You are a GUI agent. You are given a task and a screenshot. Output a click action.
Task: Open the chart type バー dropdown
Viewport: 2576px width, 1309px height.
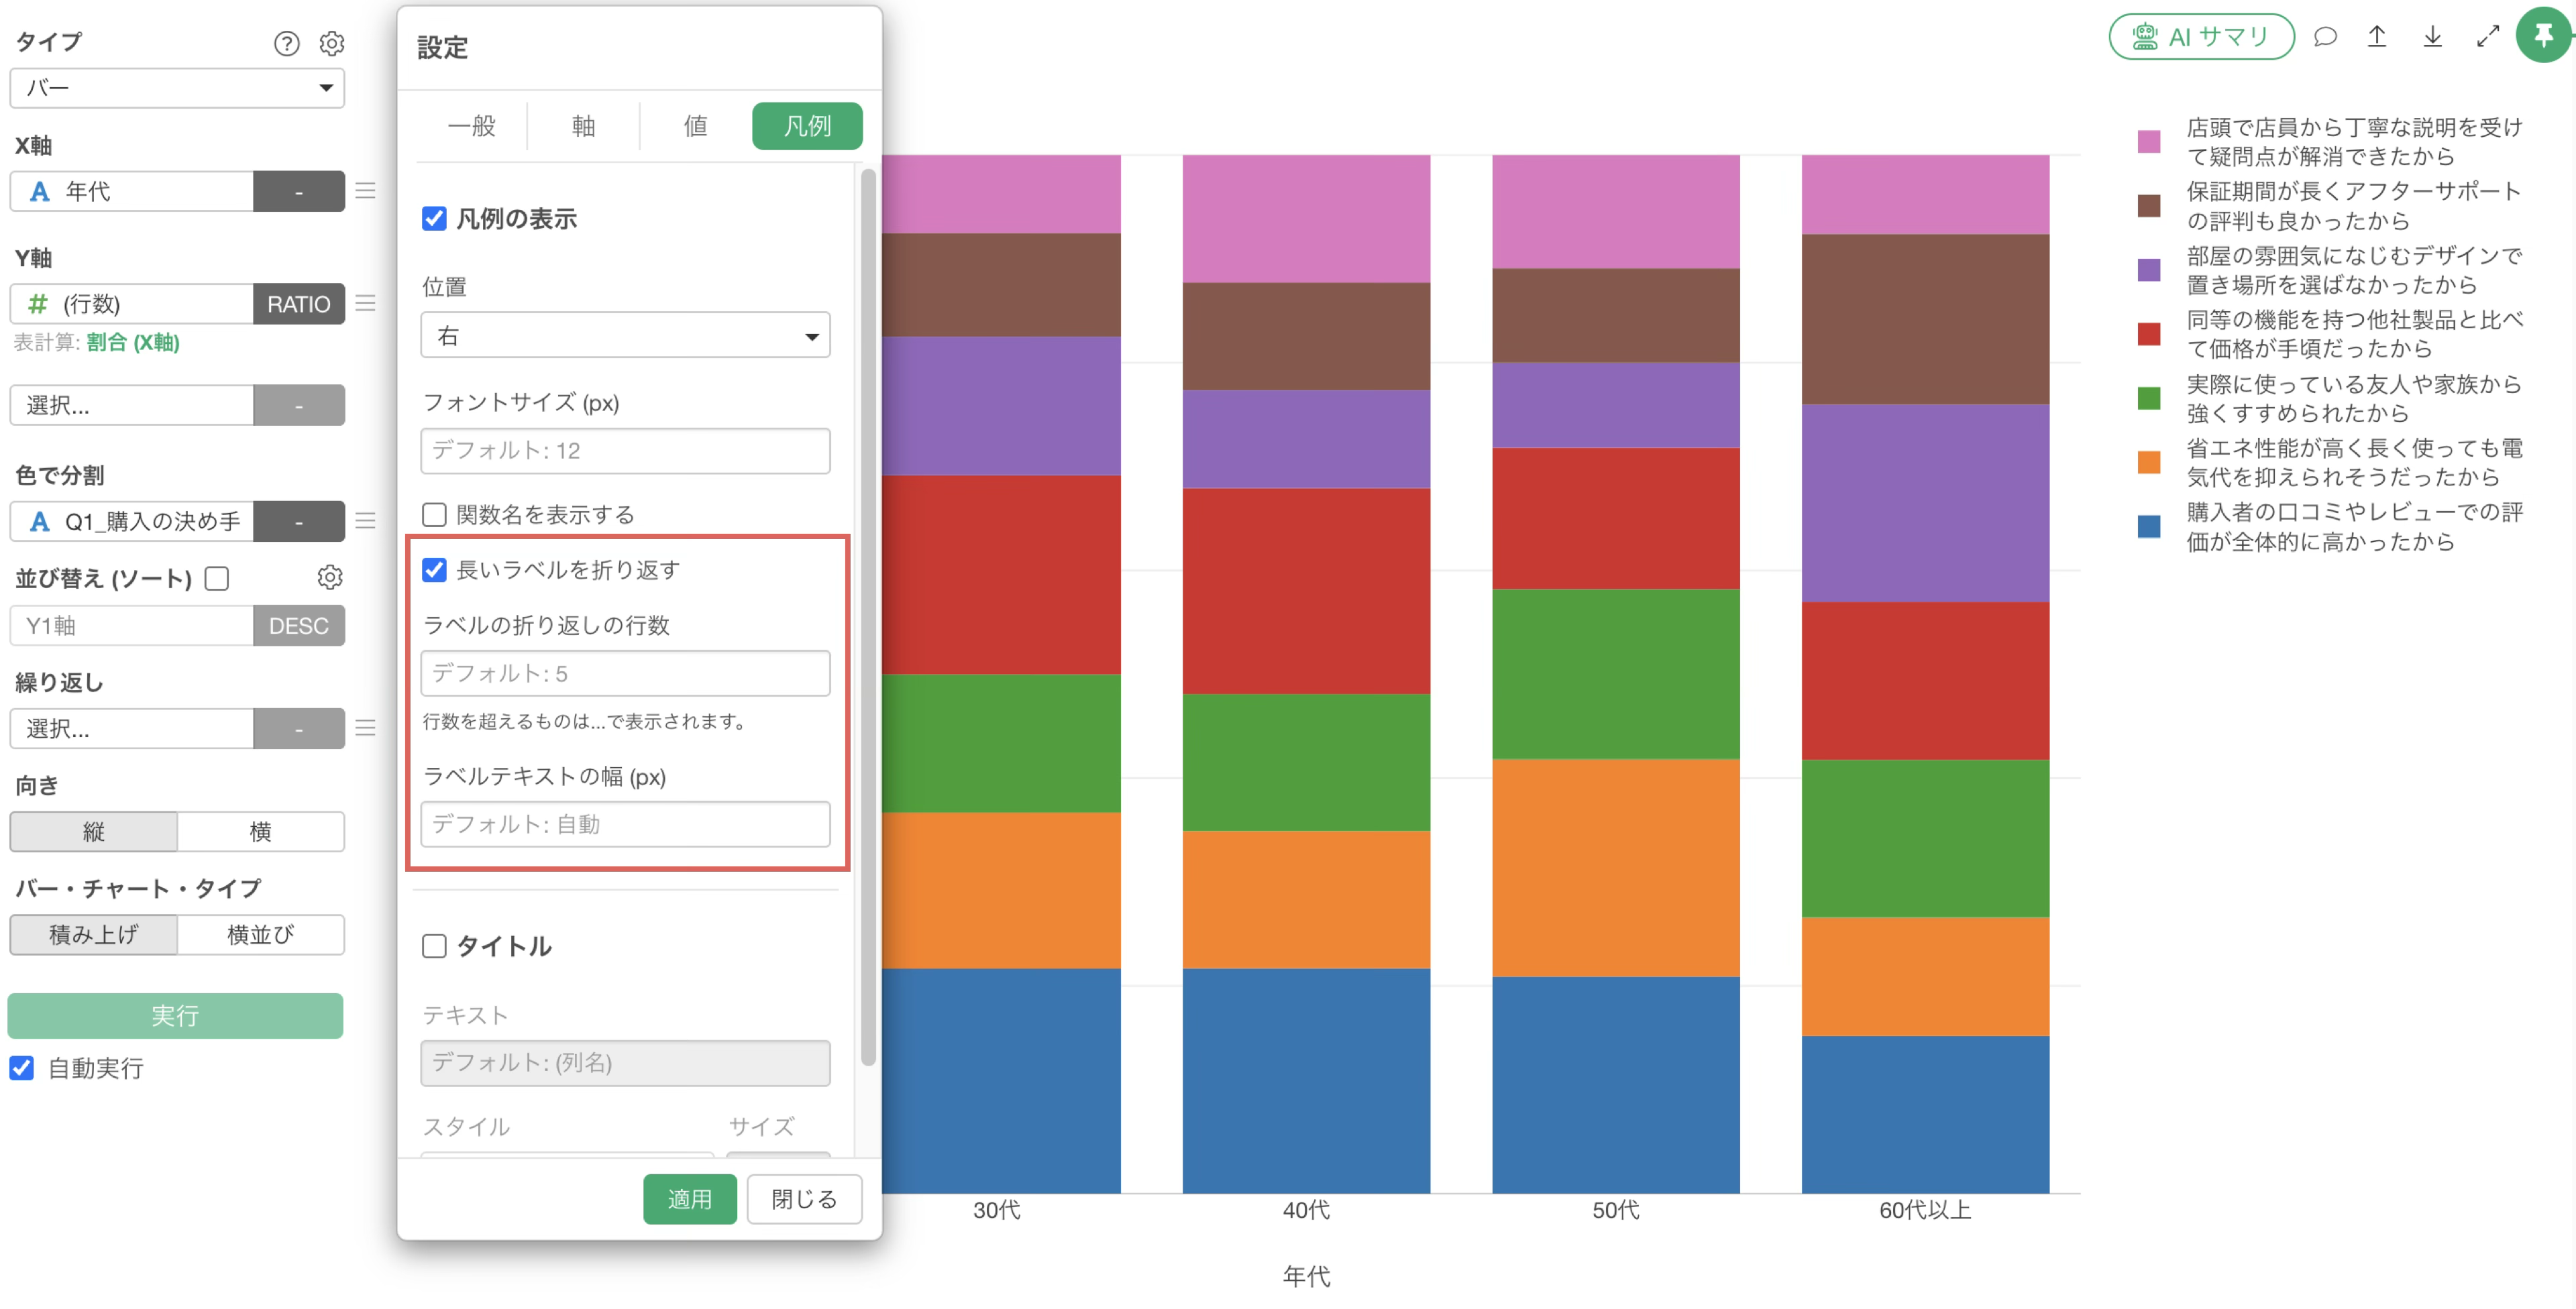pos(177,88)
